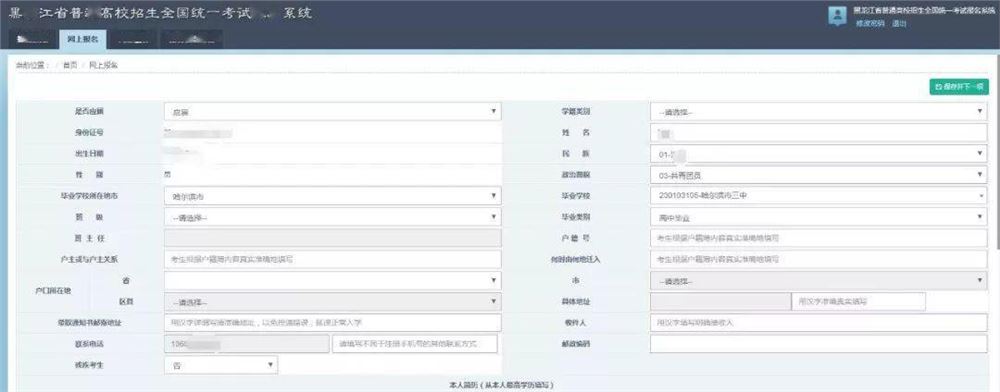The width and height of the screenshot is (1000, 392).
Task: Open the 残疾考生 dropdown showing 否
Action: [x=221, y=365]
